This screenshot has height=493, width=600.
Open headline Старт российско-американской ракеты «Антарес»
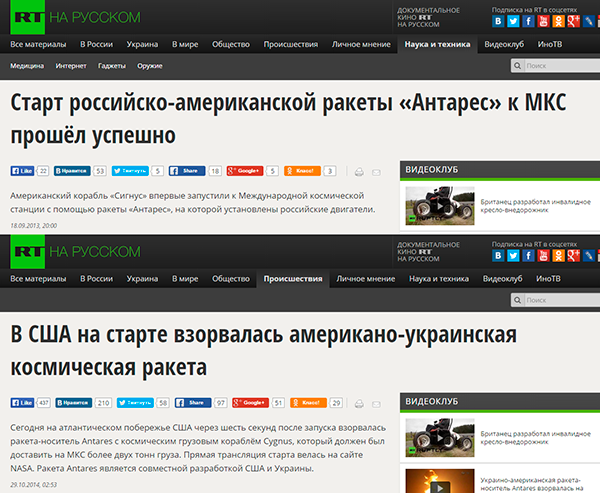click(288, 119)
